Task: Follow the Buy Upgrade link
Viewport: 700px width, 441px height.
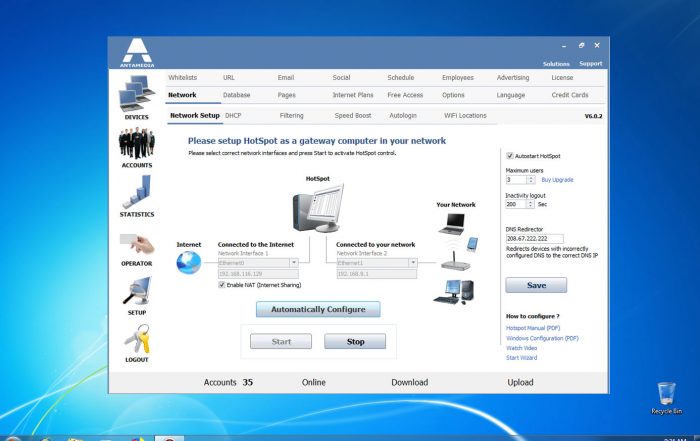Action: (557, 179)
